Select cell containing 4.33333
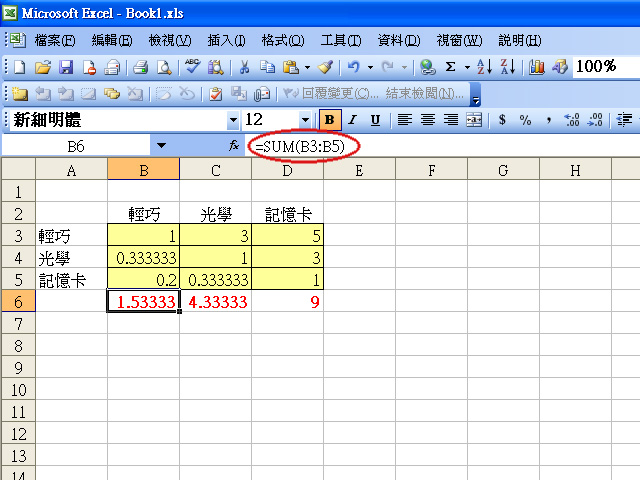The image size is (640, 480). (216, 301)
